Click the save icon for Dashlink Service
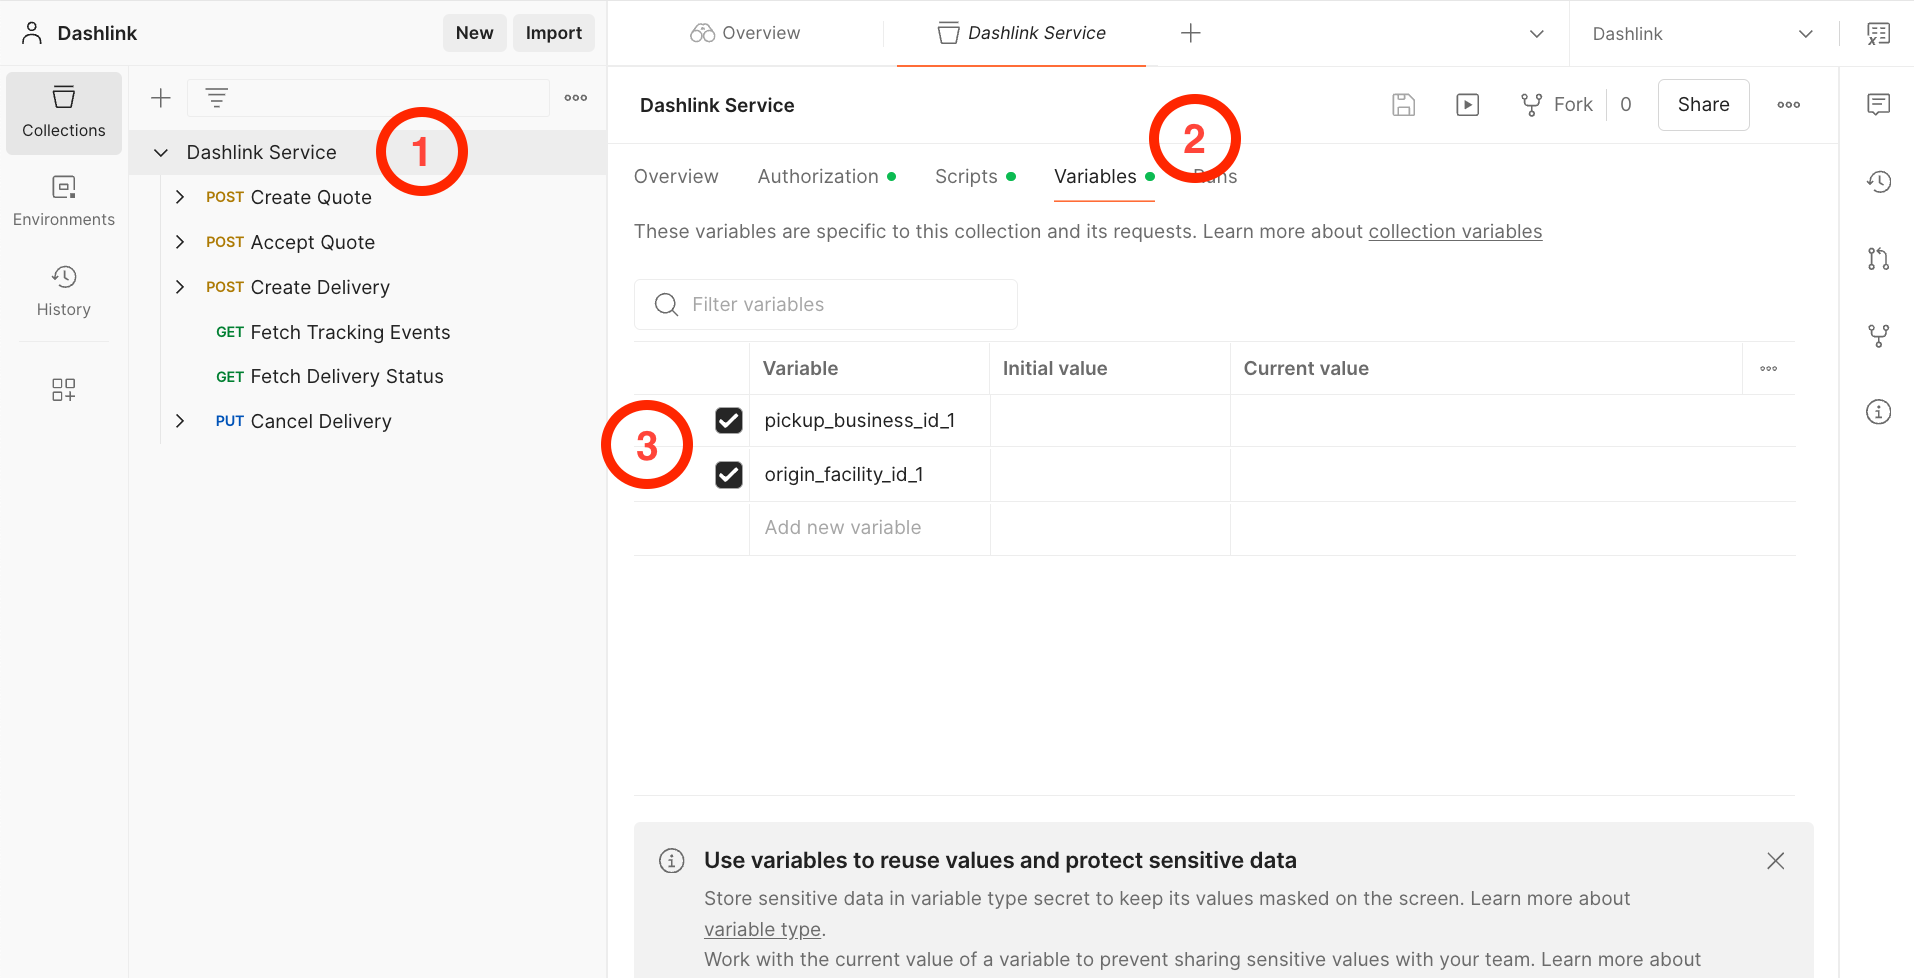Image resolution: width=1914 pixels, height=978 pixels. [1404, 105]
